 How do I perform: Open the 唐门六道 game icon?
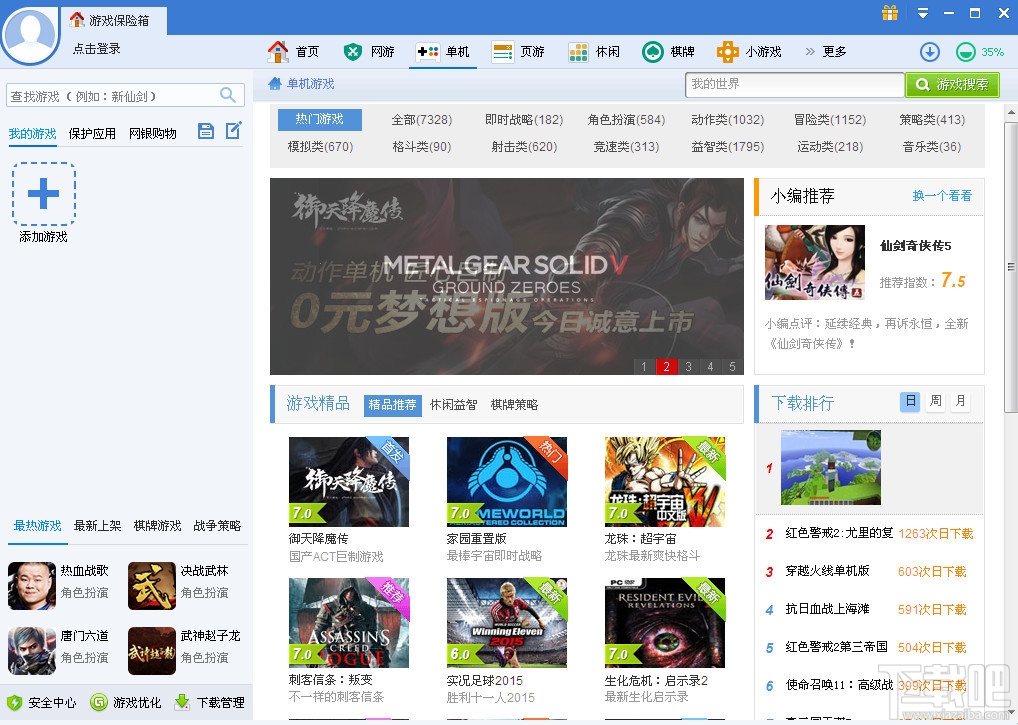point(32,650)
